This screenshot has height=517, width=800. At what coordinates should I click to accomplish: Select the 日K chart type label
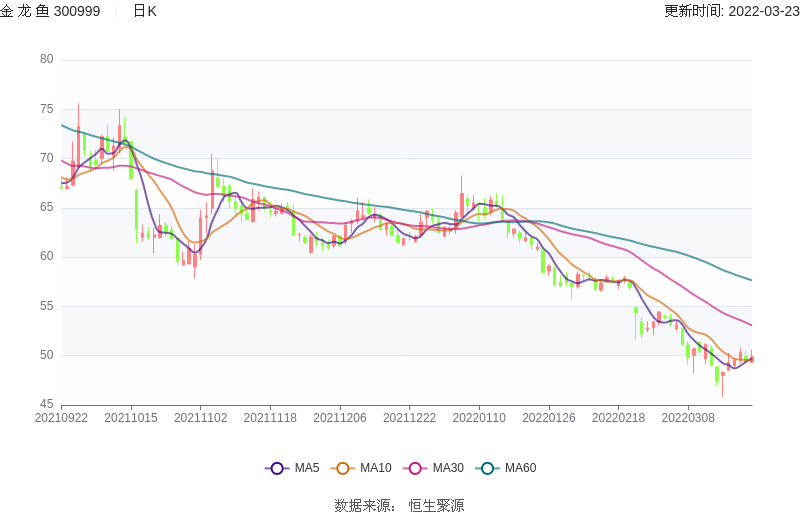[x=145, y=11]
